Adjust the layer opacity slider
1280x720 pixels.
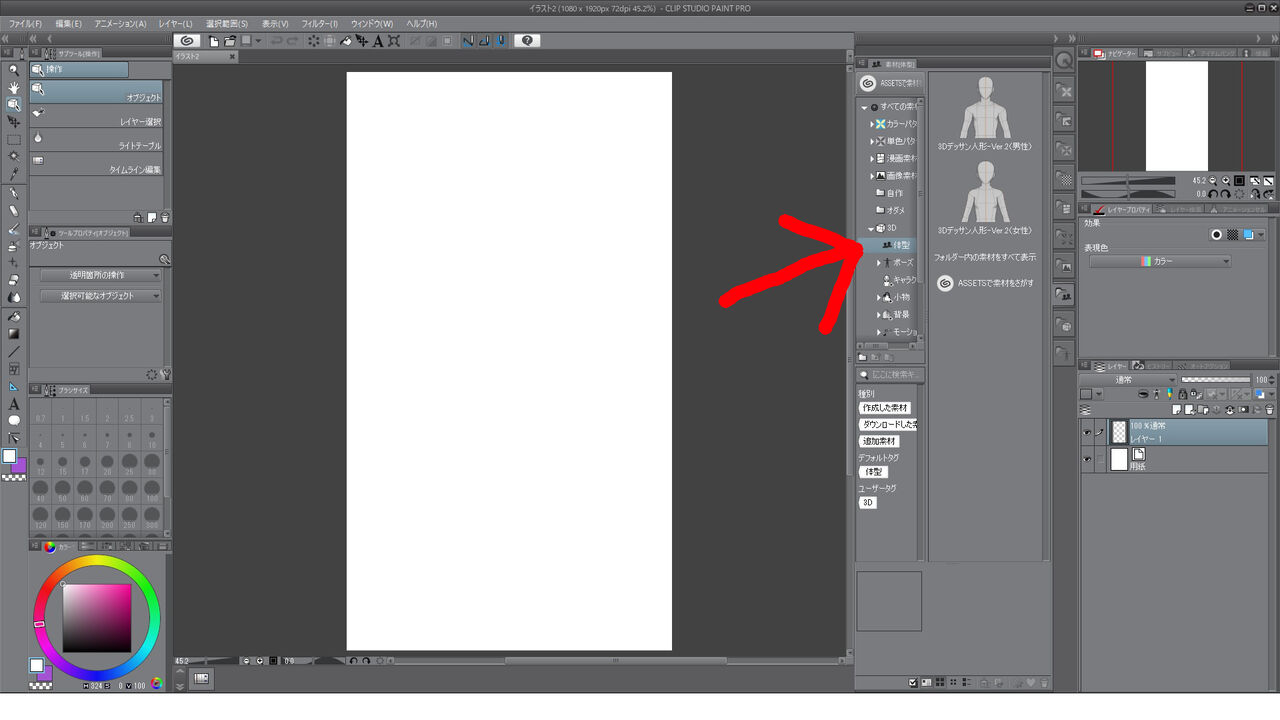pyautogui.click(x=1216, y=380)
